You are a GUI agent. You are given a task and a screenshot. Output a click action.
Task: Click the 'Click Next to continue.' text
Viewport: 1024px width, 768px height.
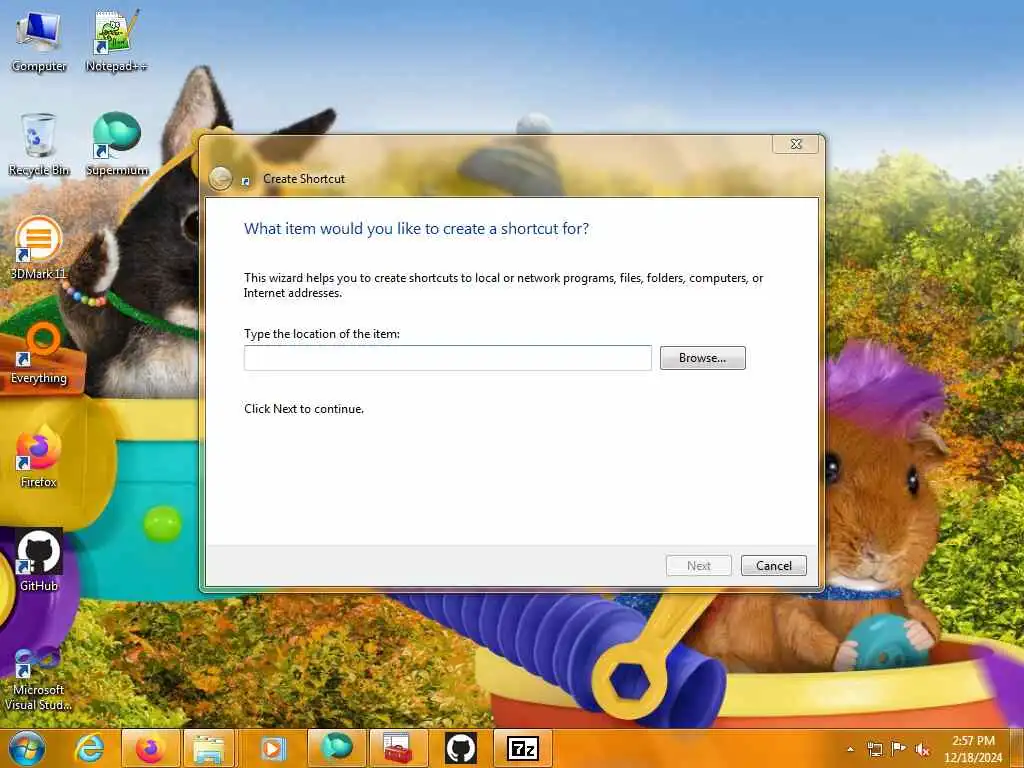click(x=304, y=409)
